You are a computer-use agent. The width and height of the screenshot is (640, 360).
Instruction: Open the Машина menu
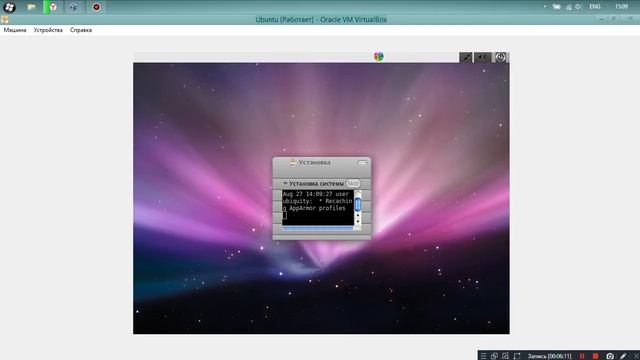[x=15, y=30]
